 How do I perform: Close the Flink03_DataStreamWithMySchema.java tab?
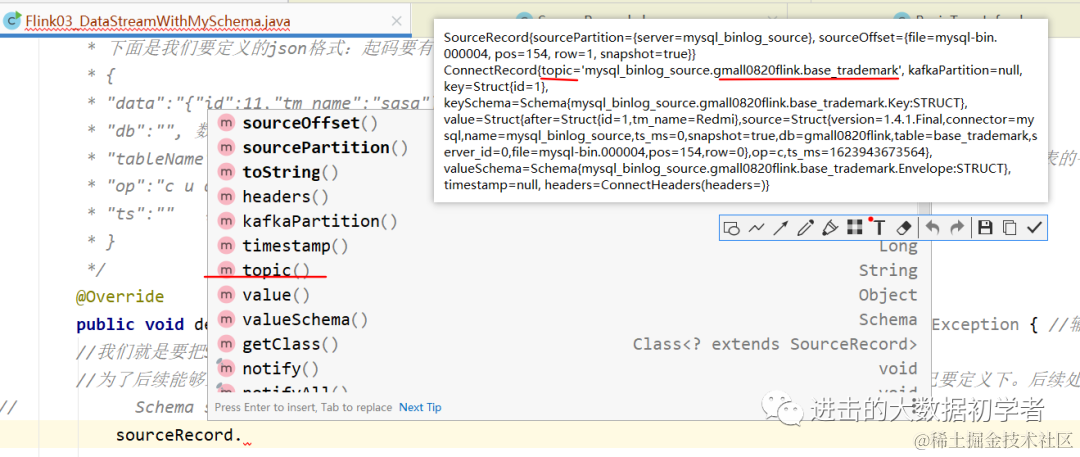click(x=396, y=21)
